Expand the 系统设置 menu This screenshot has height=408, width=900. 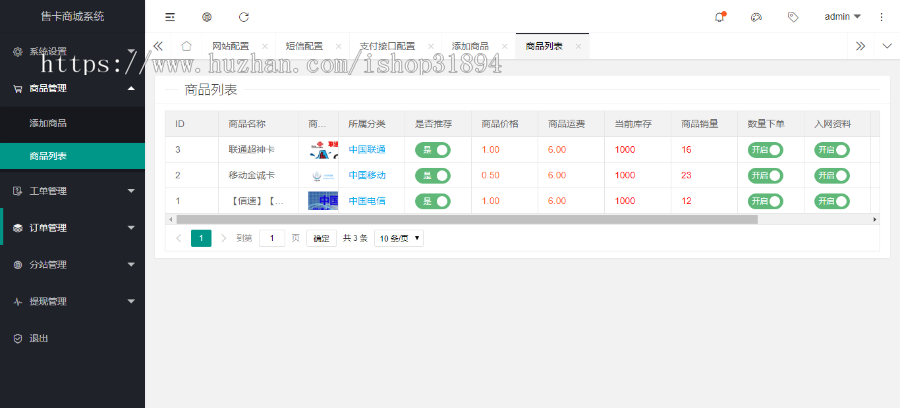131,51
